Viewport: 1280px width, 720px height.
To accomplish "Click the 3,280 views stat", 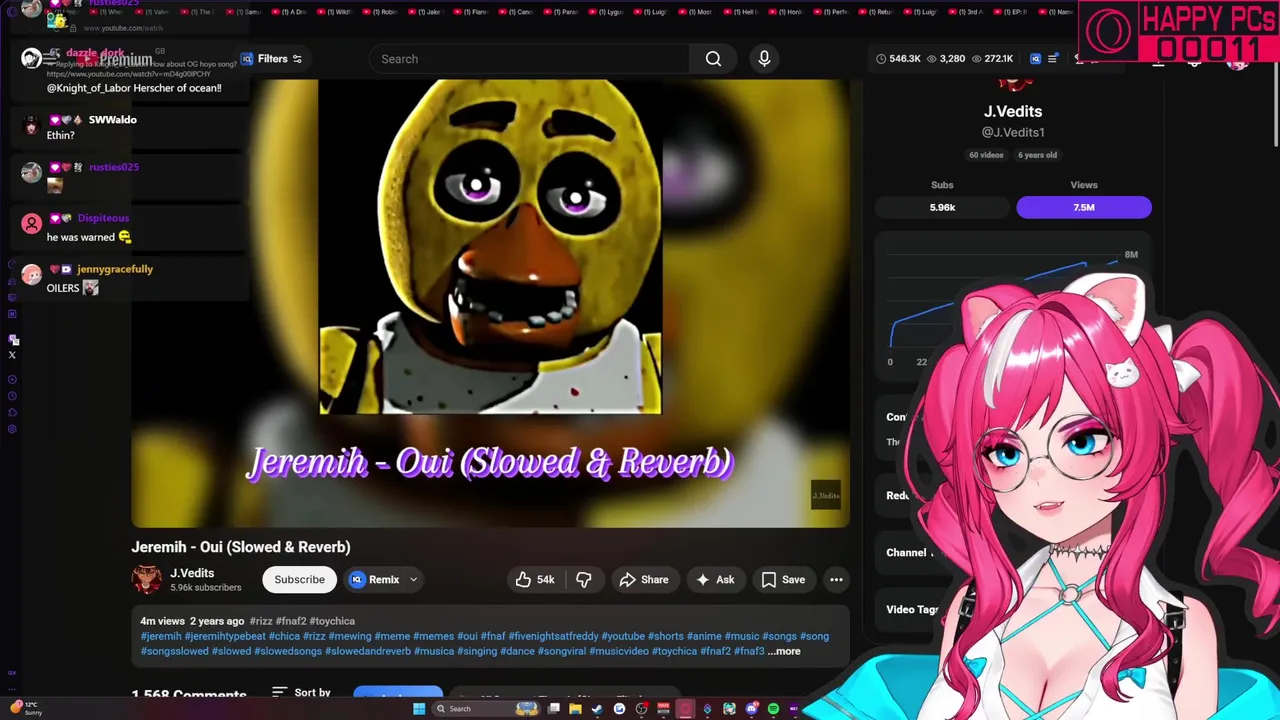I will [x=945, y=59].
